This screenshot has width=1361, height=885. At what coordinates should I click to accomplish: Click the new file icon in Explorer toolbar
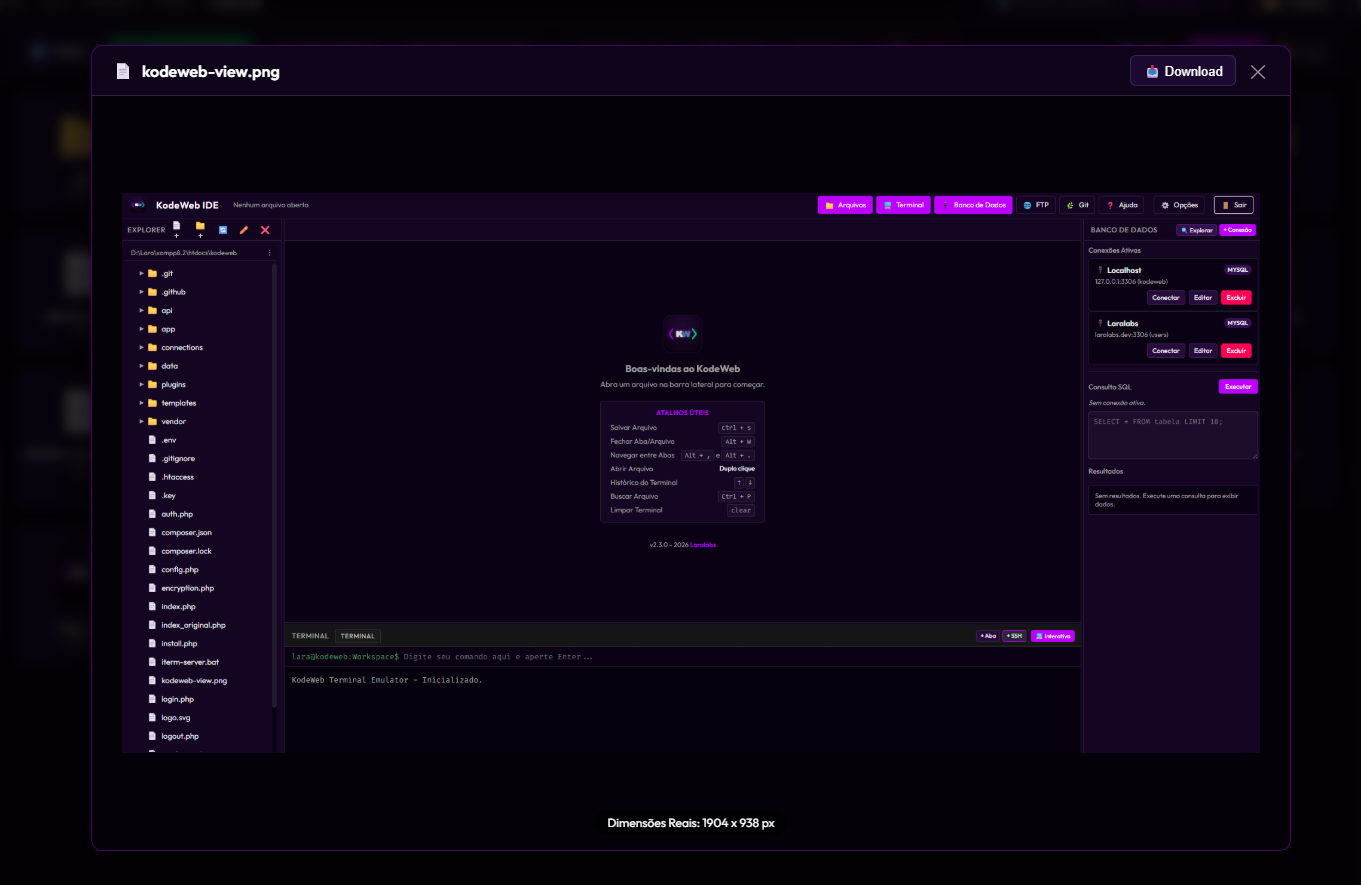177,229
